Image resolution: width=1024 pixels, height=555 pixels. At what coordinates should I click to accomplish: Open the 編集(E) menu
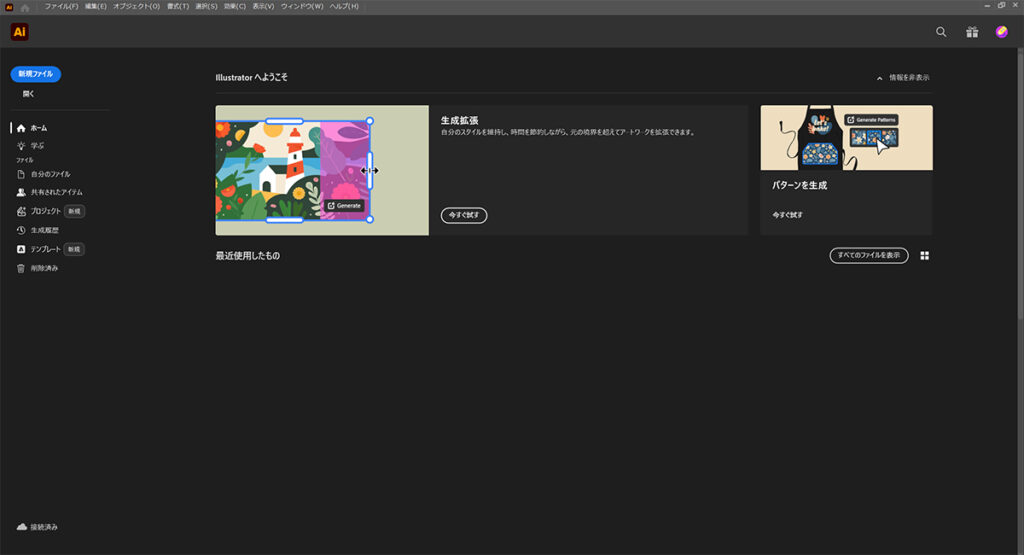pyautogui.click(x=95, y=6)
